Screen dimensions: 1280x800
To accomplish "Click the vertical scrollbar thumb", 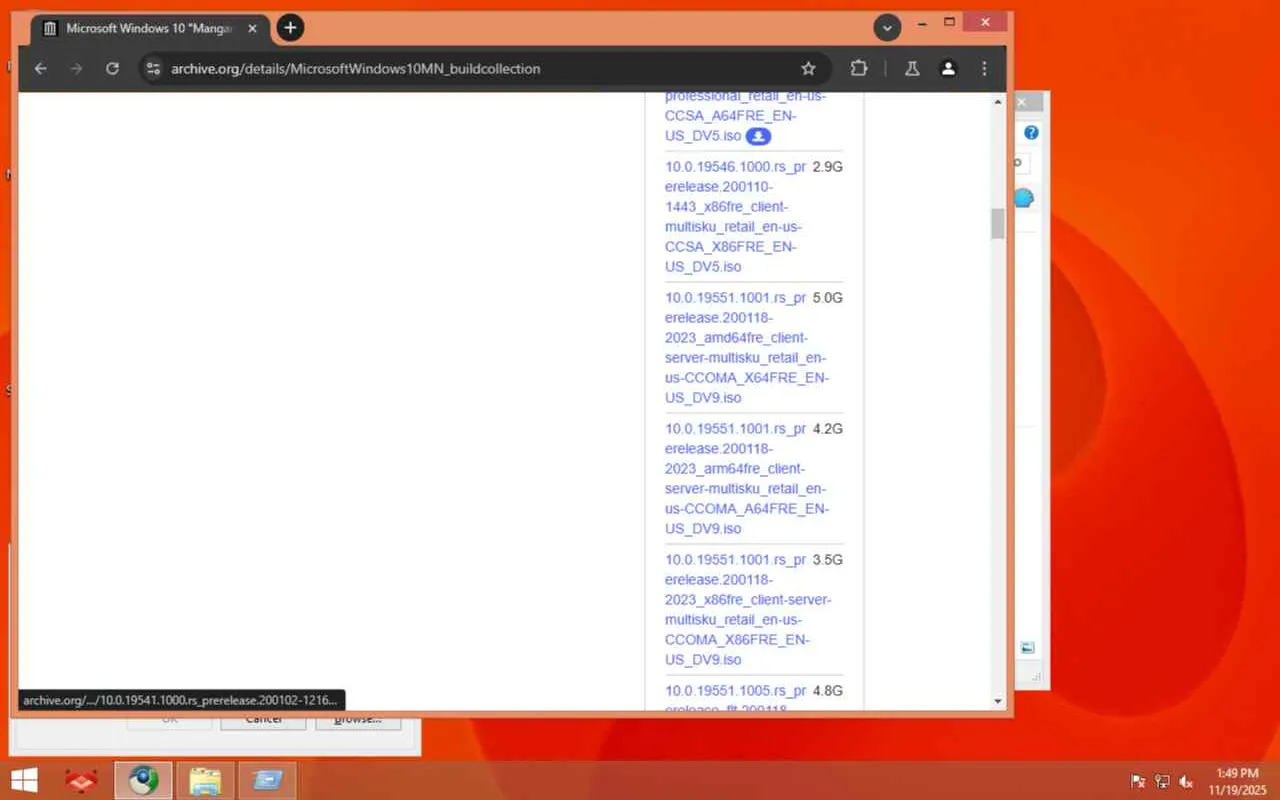I will coord(997,223).
